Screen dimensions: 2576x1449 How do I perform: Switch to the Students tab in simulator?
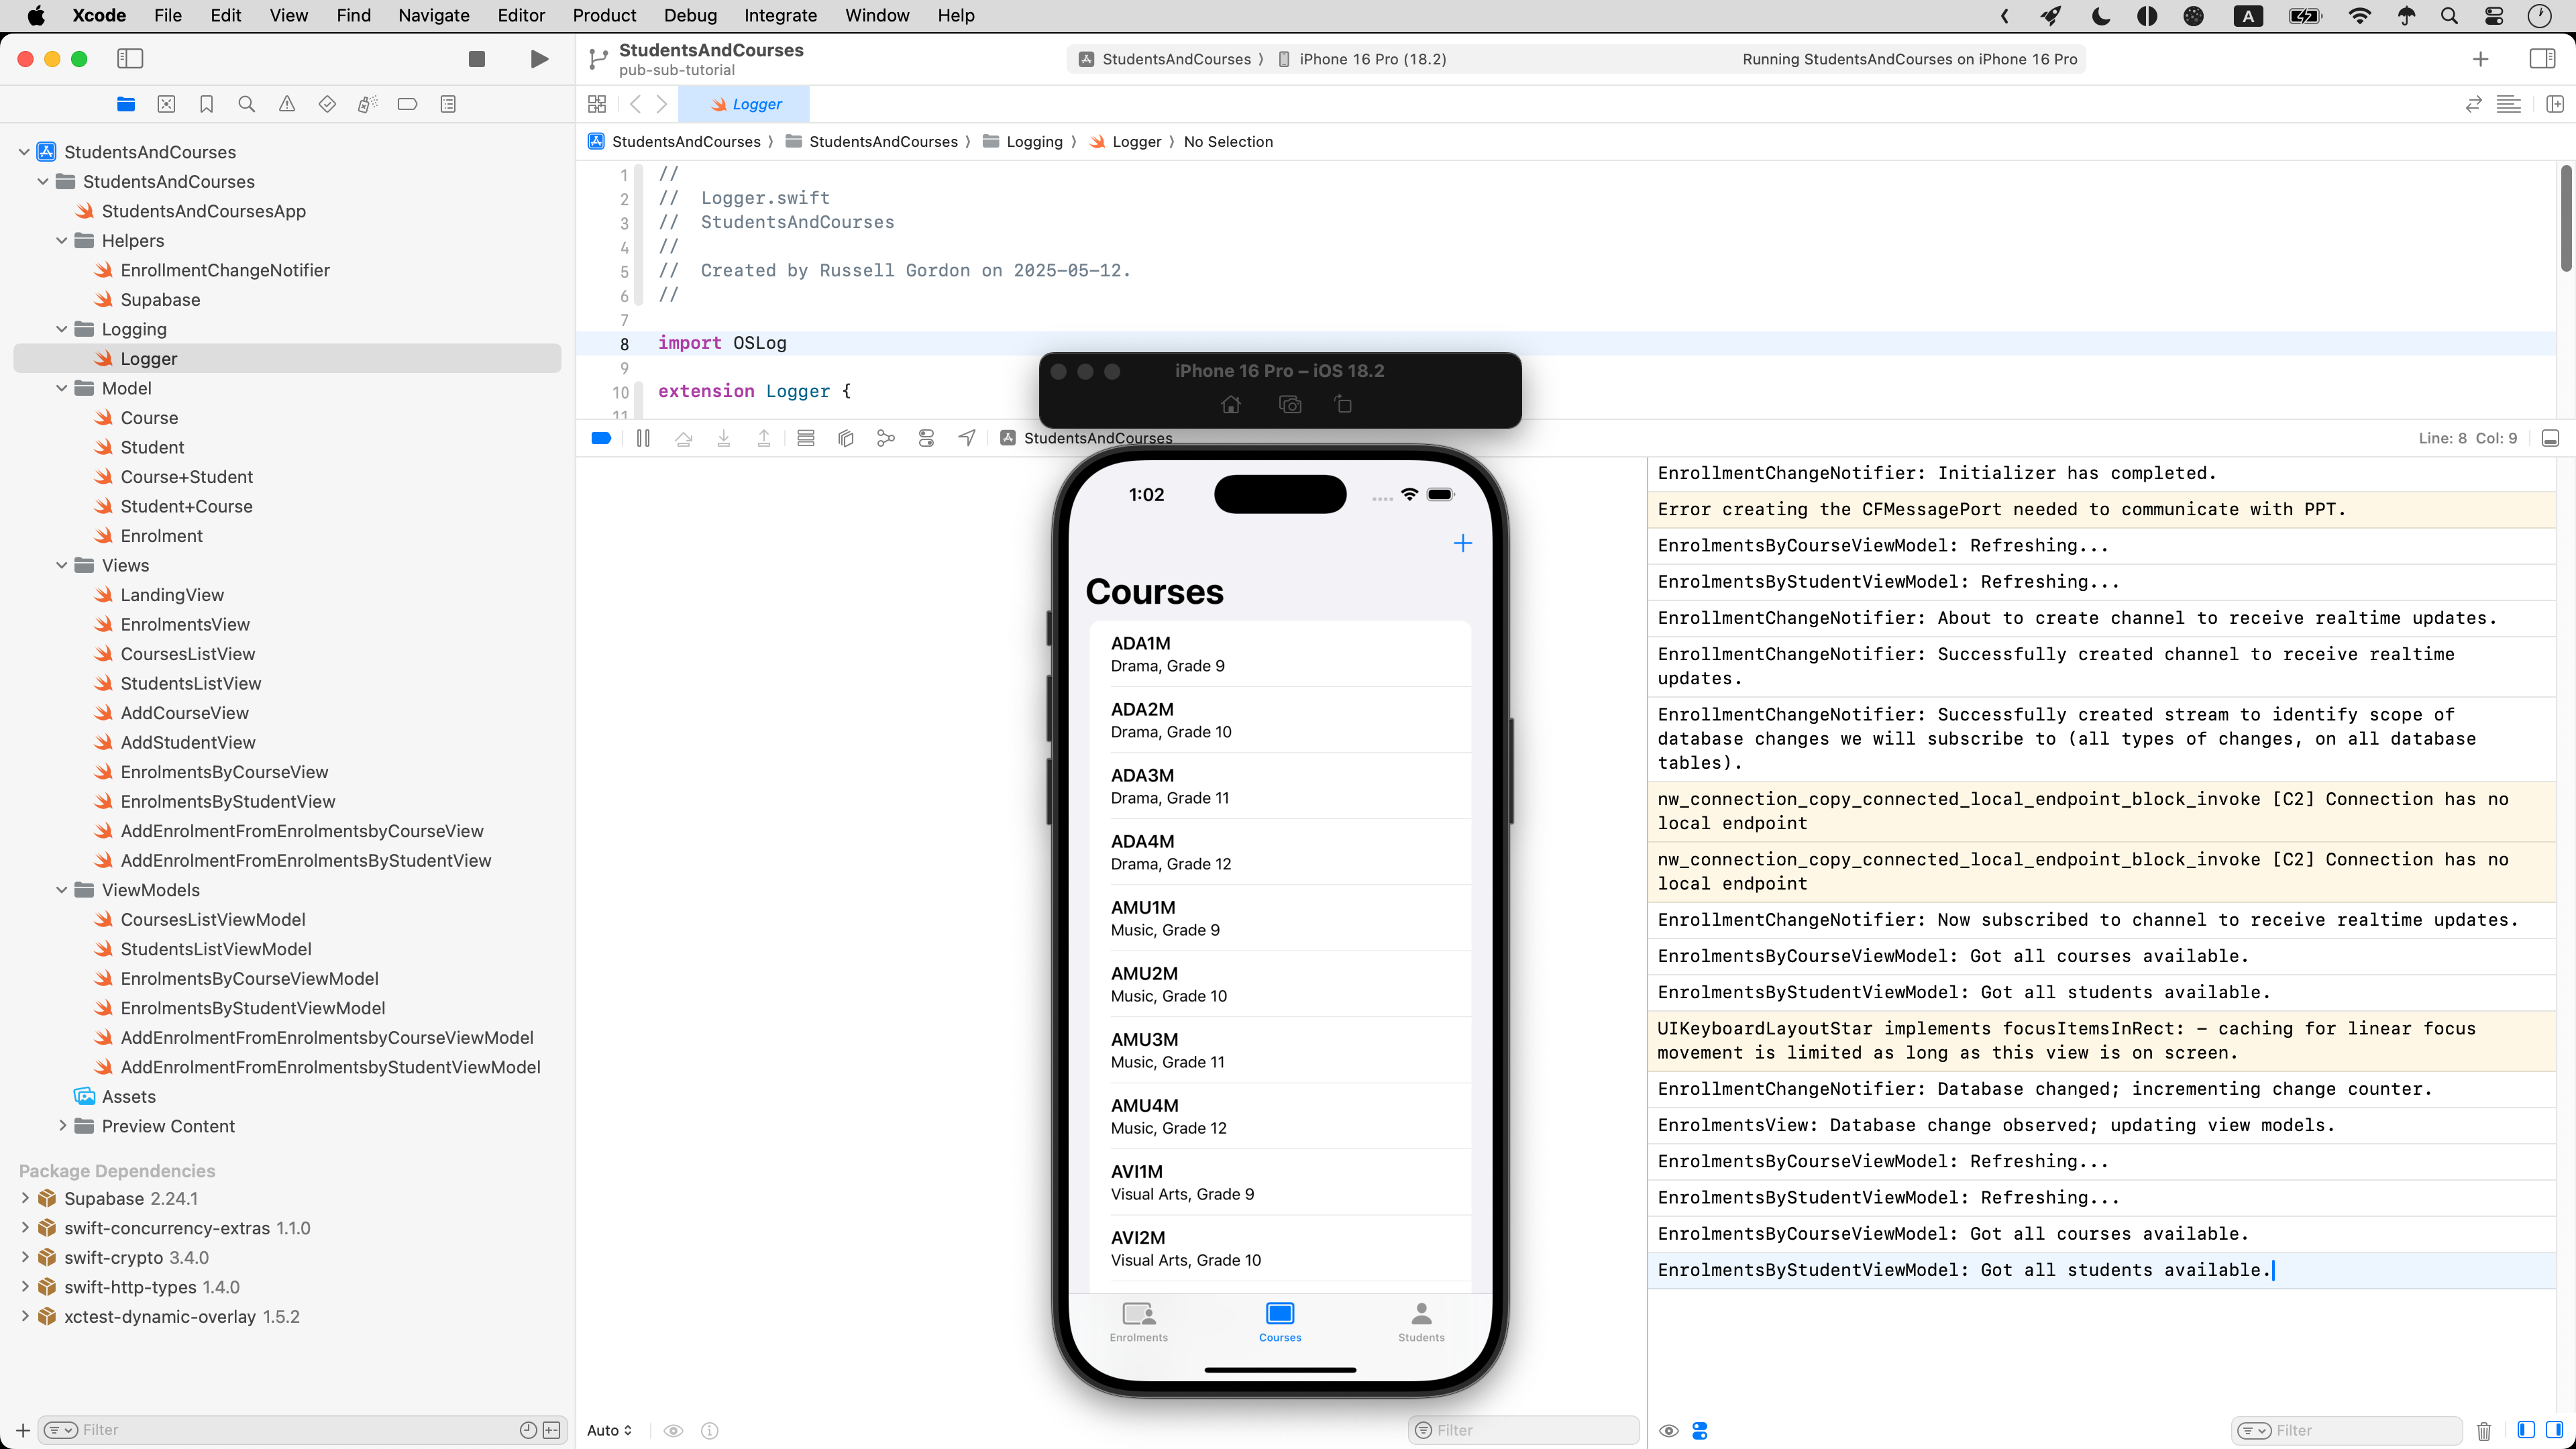(1420, 1321)
